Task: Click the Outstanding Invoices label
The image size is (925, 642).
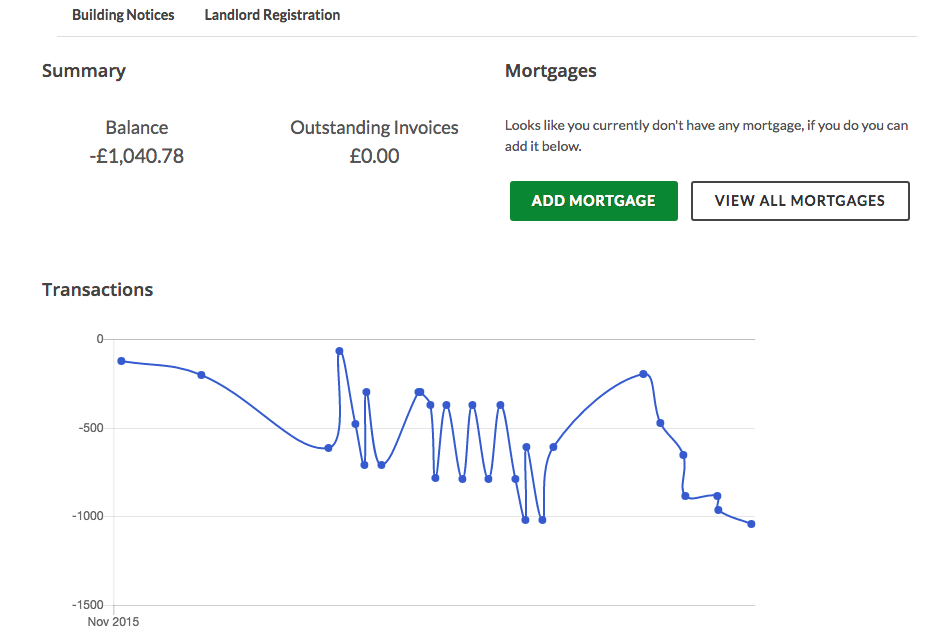Action: coord(374,127)
